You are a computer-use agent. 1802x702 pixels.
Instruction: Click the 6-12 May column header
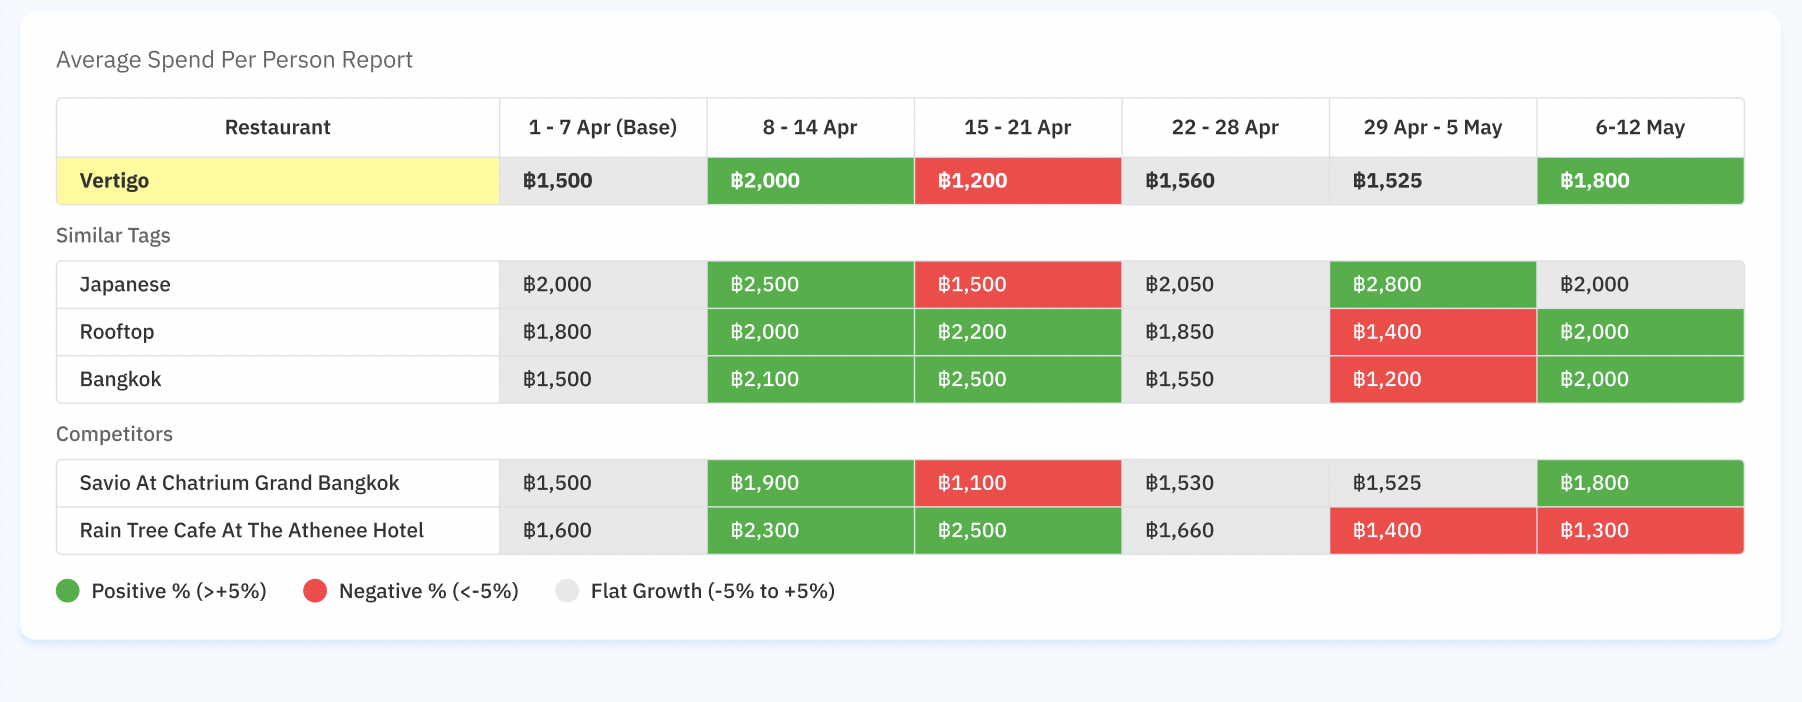coord(1640,127)
